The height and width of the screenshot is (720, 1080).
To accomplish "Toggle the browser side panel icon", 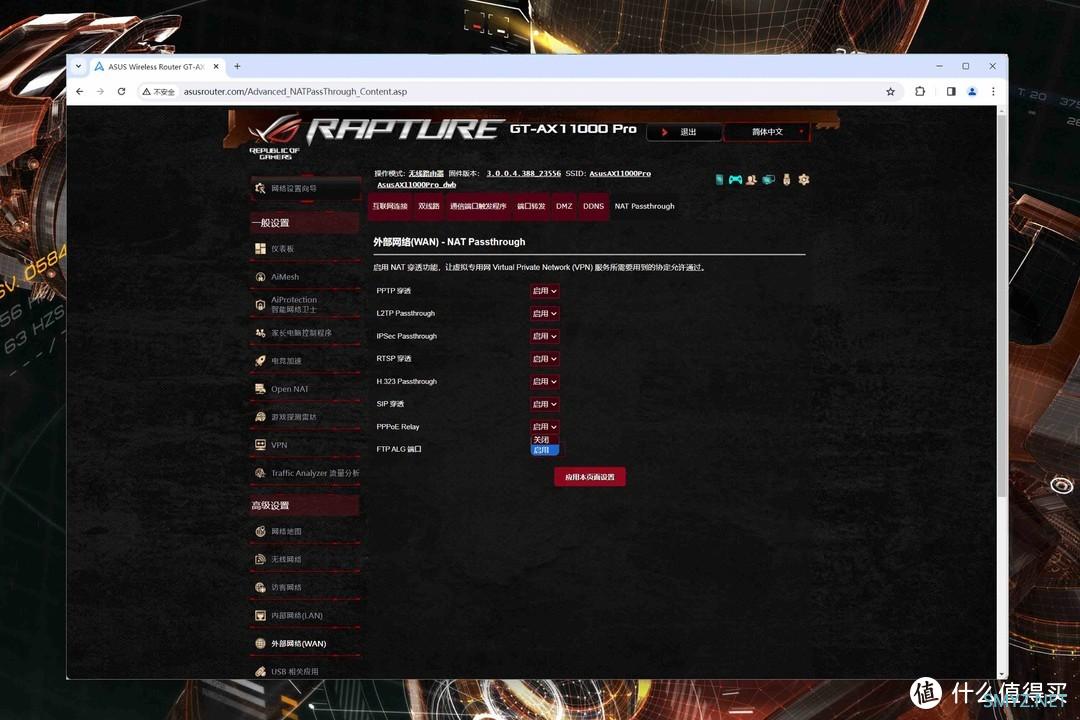I will pyautogui.click(x=951, y=91).
